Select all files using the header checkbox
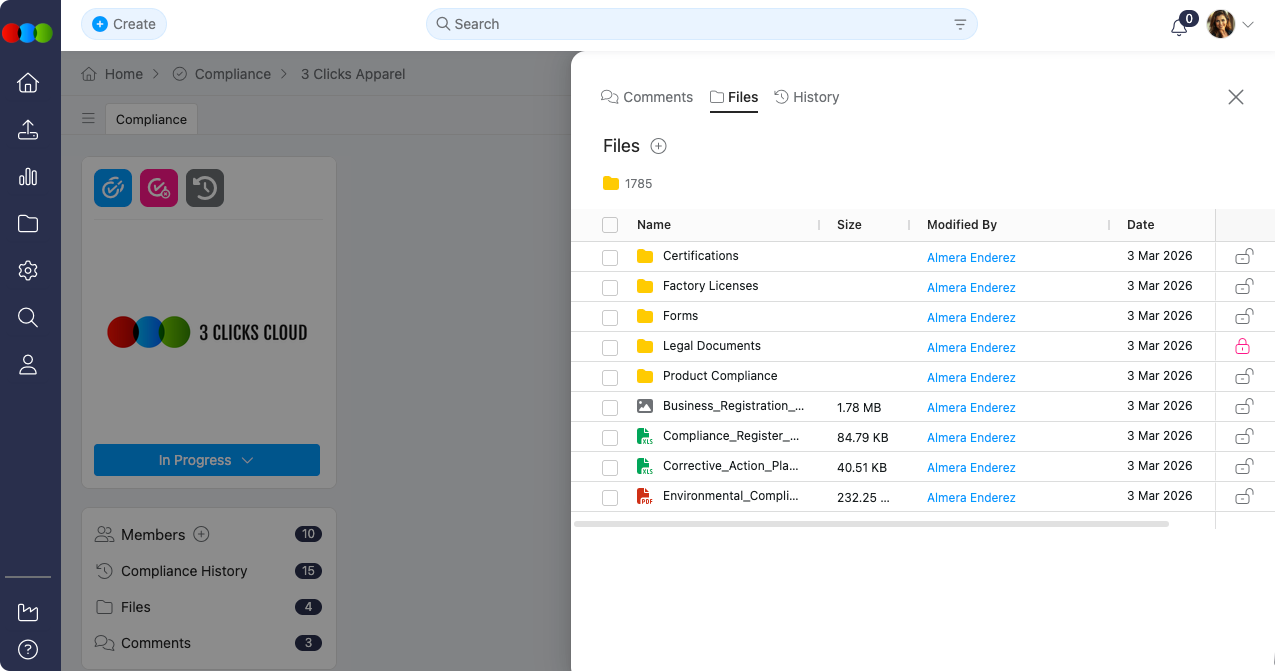Viewport: 1275px width, 671px height. (x=610, y=224)
